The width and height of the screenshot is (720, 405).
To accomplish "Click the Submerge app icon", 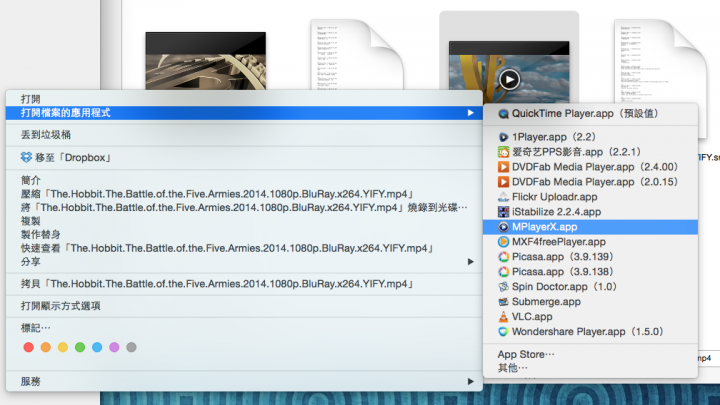I will tap(503, 302).
